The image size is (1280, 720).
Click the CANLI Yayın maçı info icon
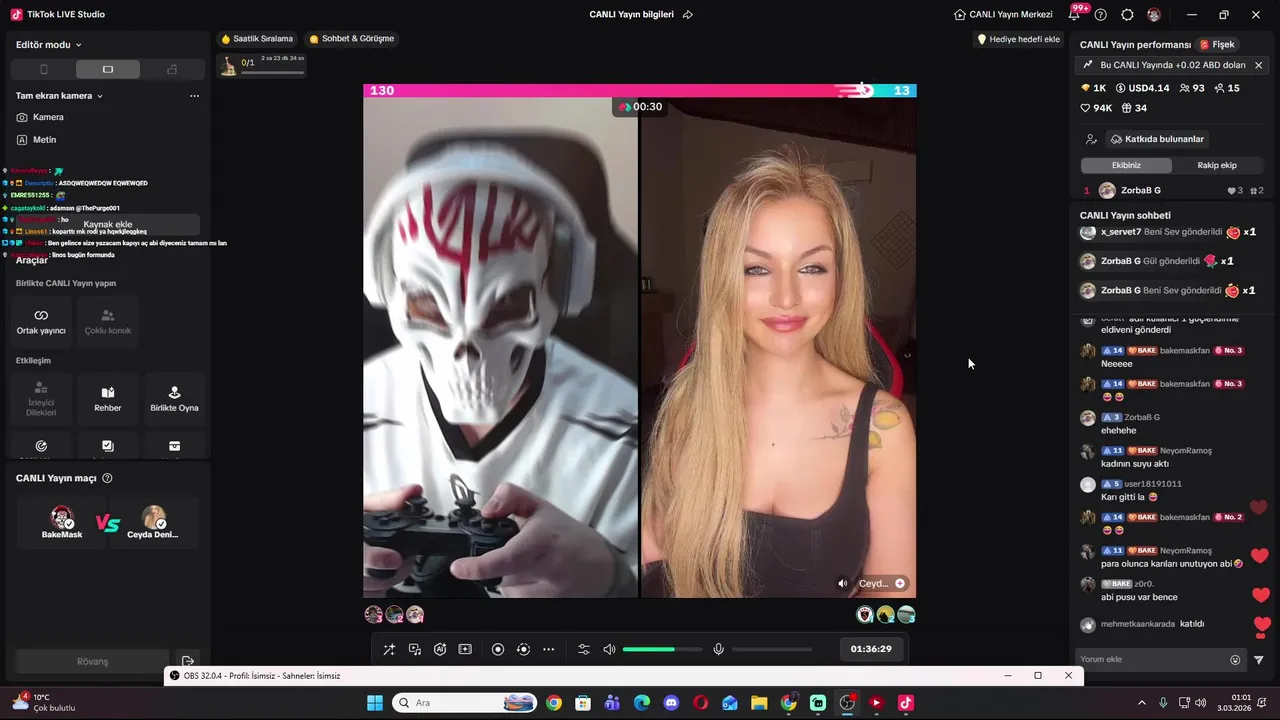click(107, 478)
